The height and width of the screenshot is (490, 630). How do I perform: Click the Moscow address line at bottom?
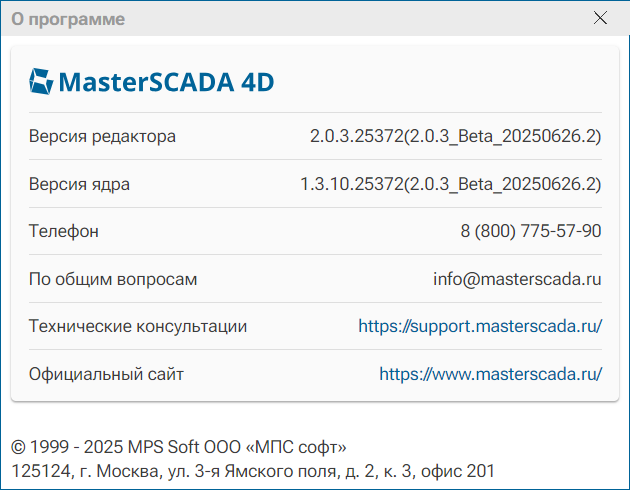253,471
